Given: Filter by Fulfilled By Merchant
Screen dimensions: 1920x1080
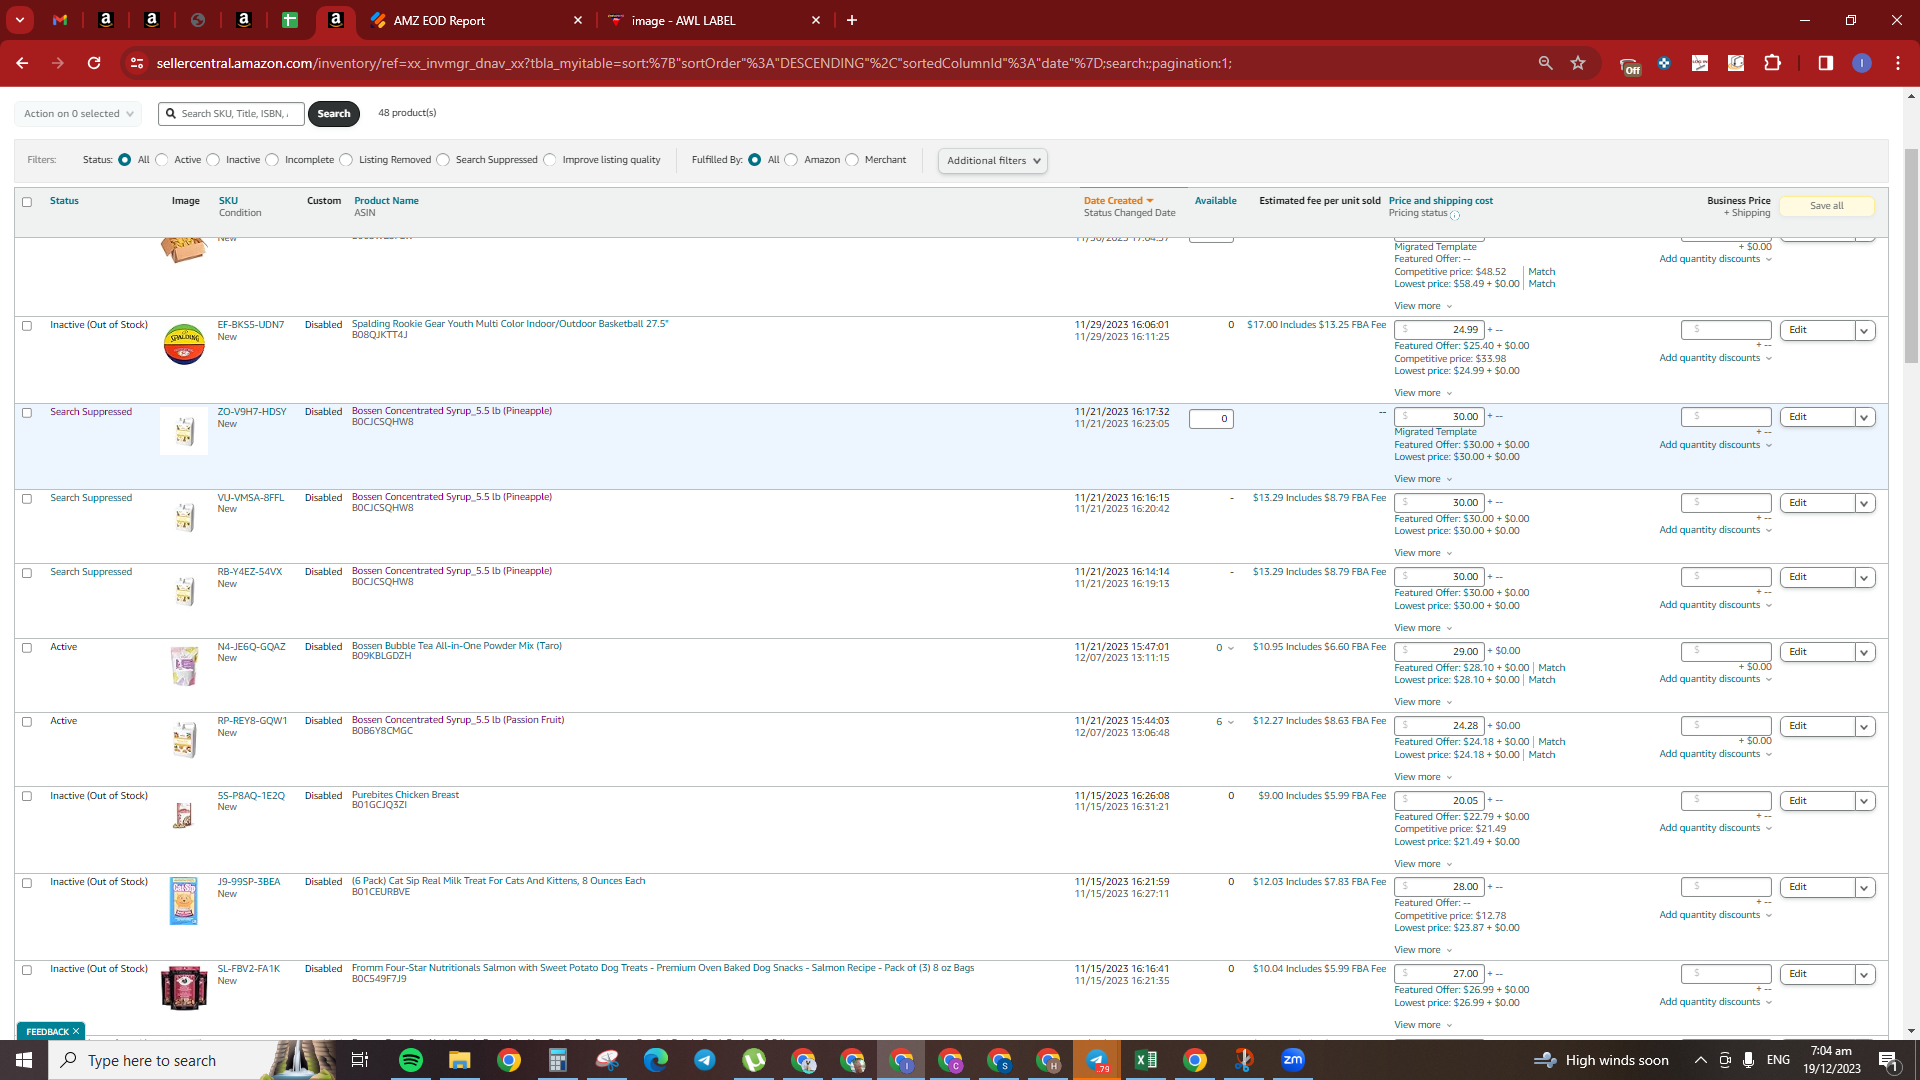Looking at the screenshot, I should click(x=852, y=160).
